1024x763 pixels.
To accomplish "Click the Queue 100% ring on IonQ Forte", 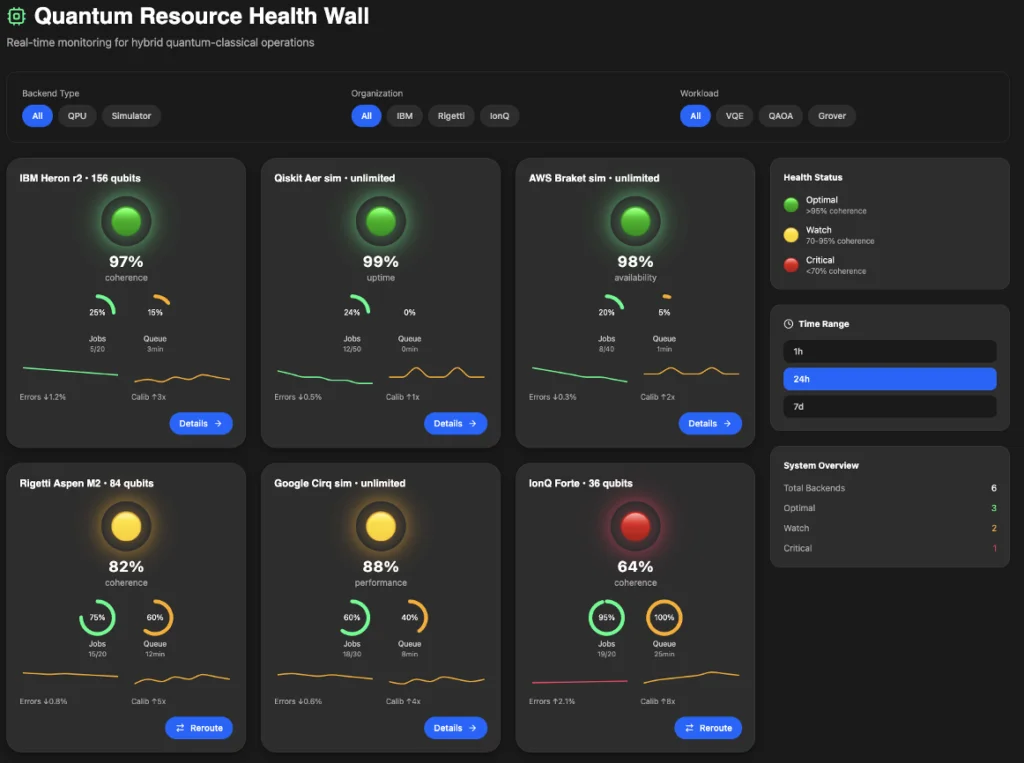I will (664, 618).
